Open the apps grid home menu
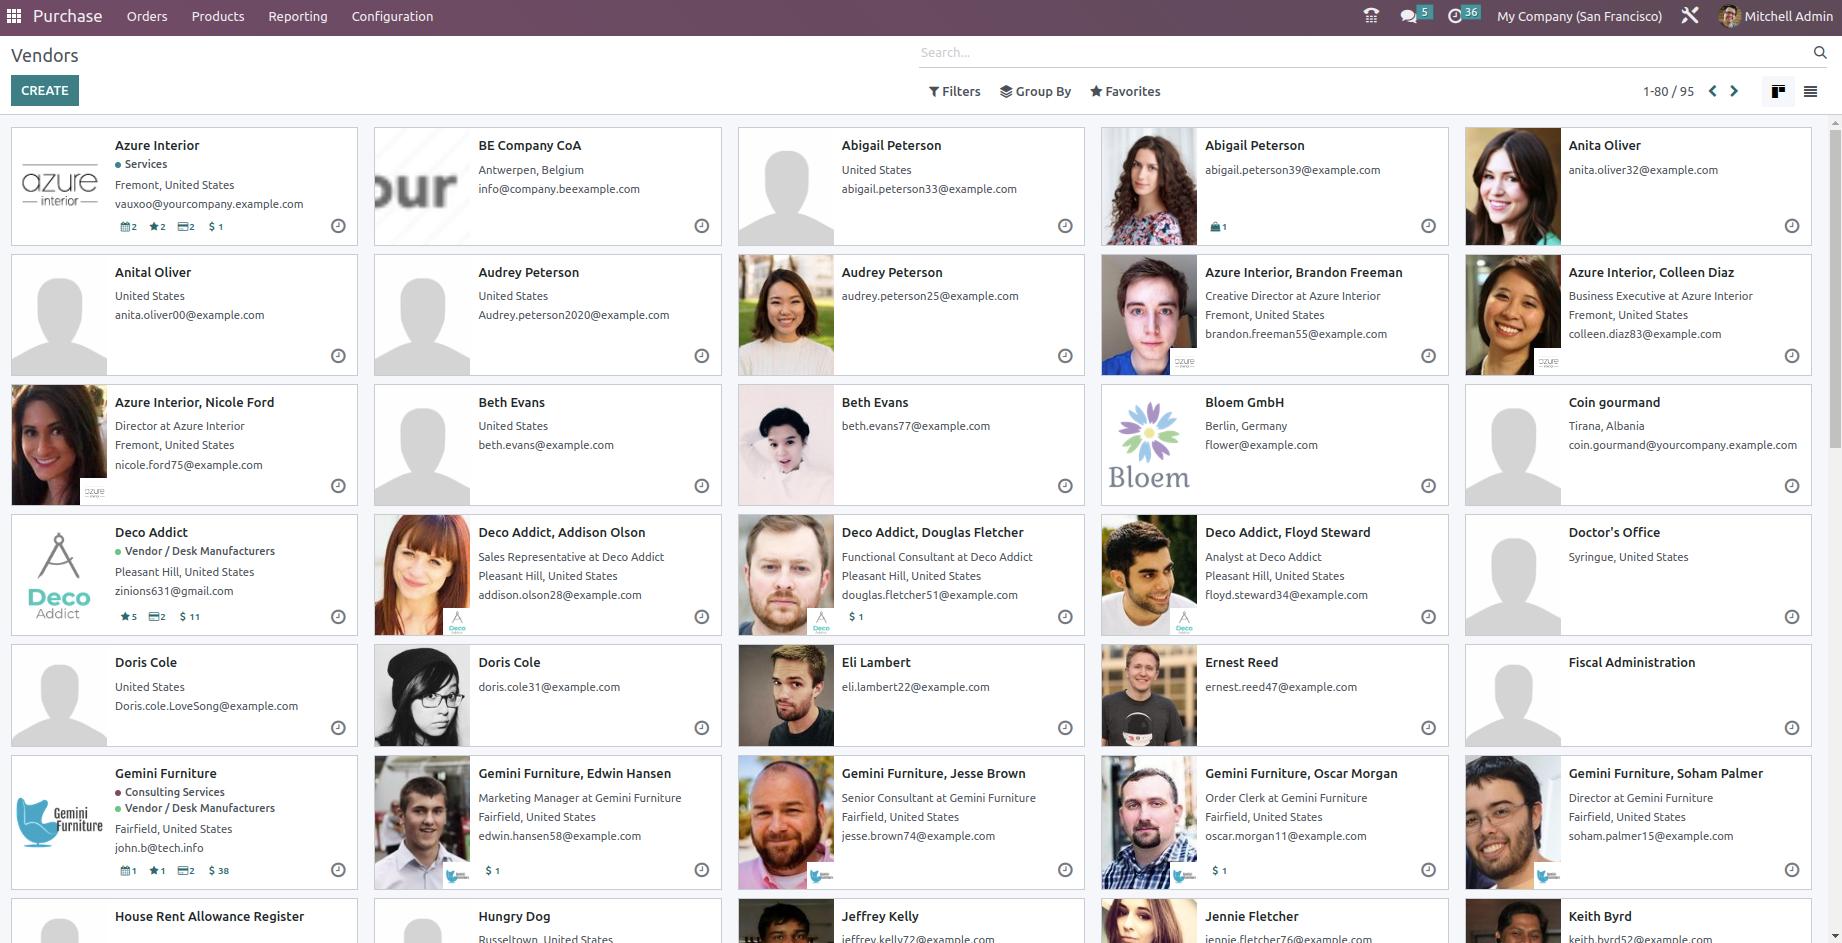Screen dimensions: 1842x943 click(14, 16)
